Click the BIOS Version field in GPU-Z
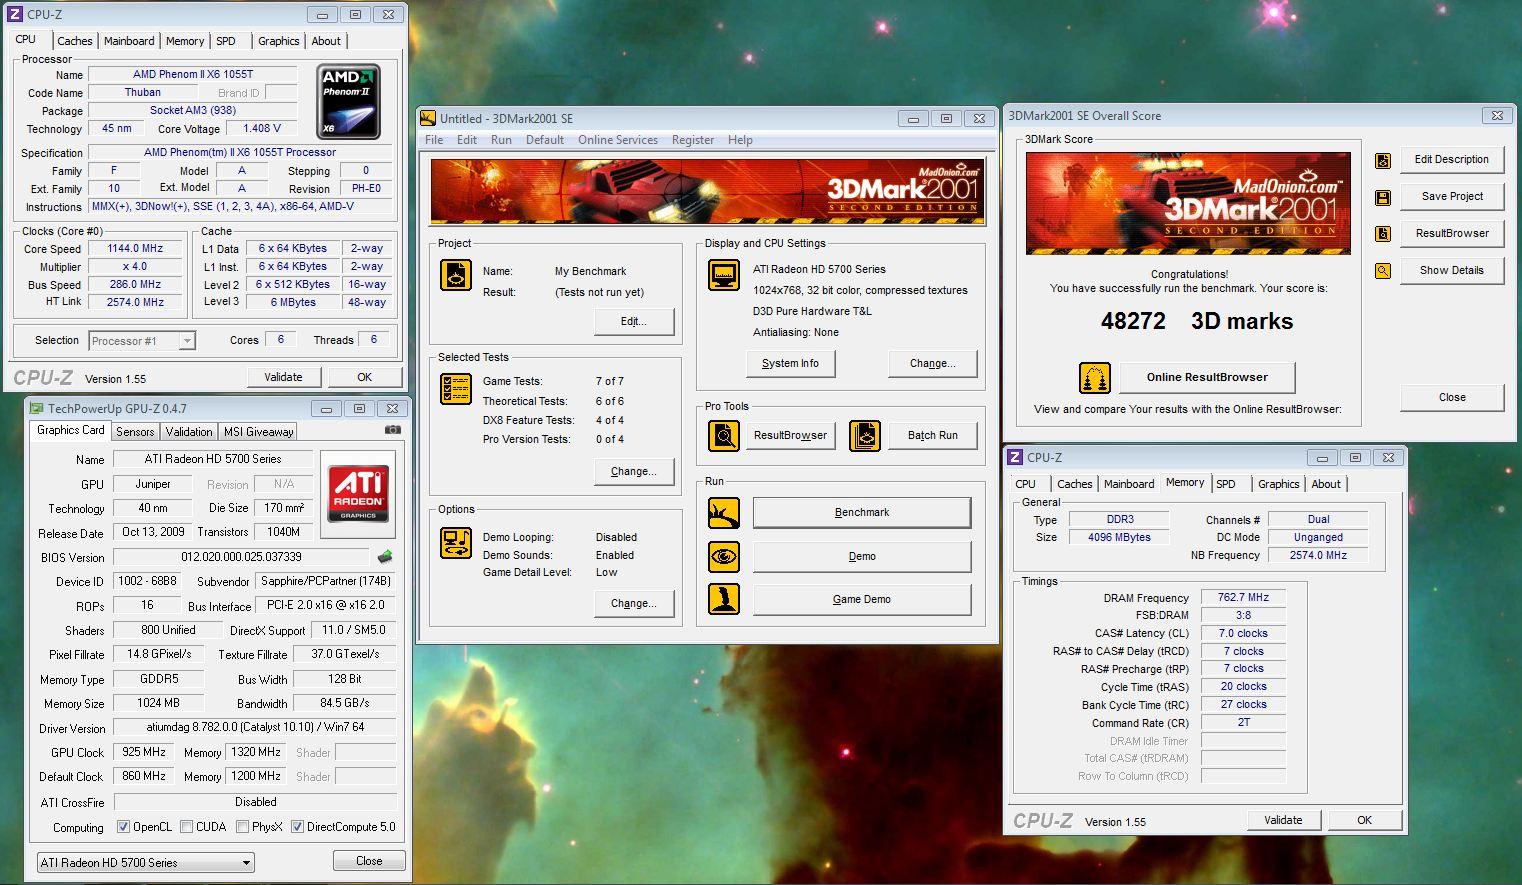Image resolution: width=1522 pixels, height=885 pixels. point(241,557)
